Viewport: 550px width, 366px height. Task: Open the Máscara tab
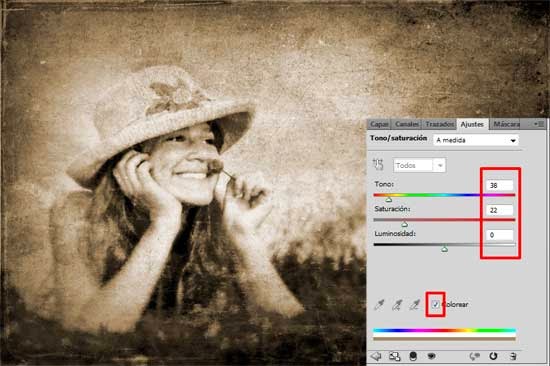coord(507,124)
